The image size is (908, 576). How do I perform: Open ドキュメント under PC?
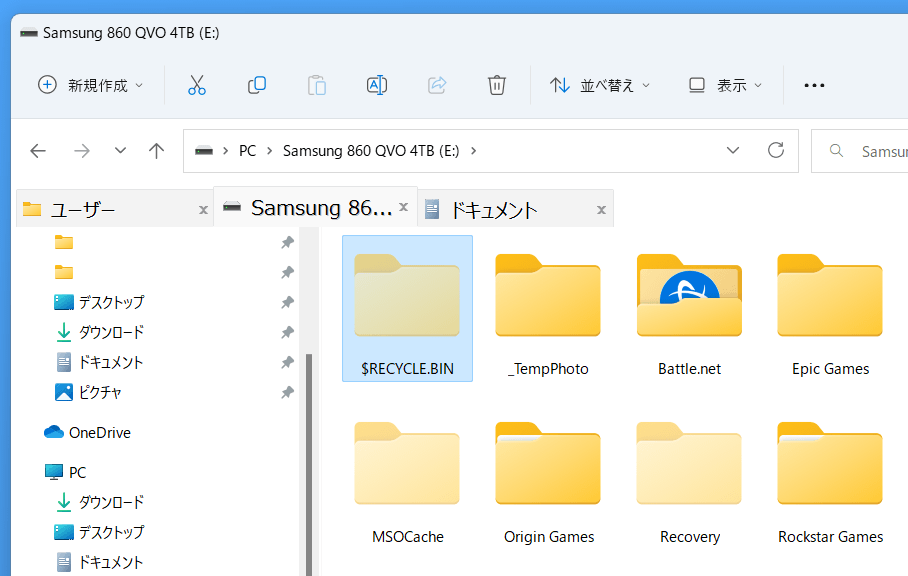click(98, 562)
